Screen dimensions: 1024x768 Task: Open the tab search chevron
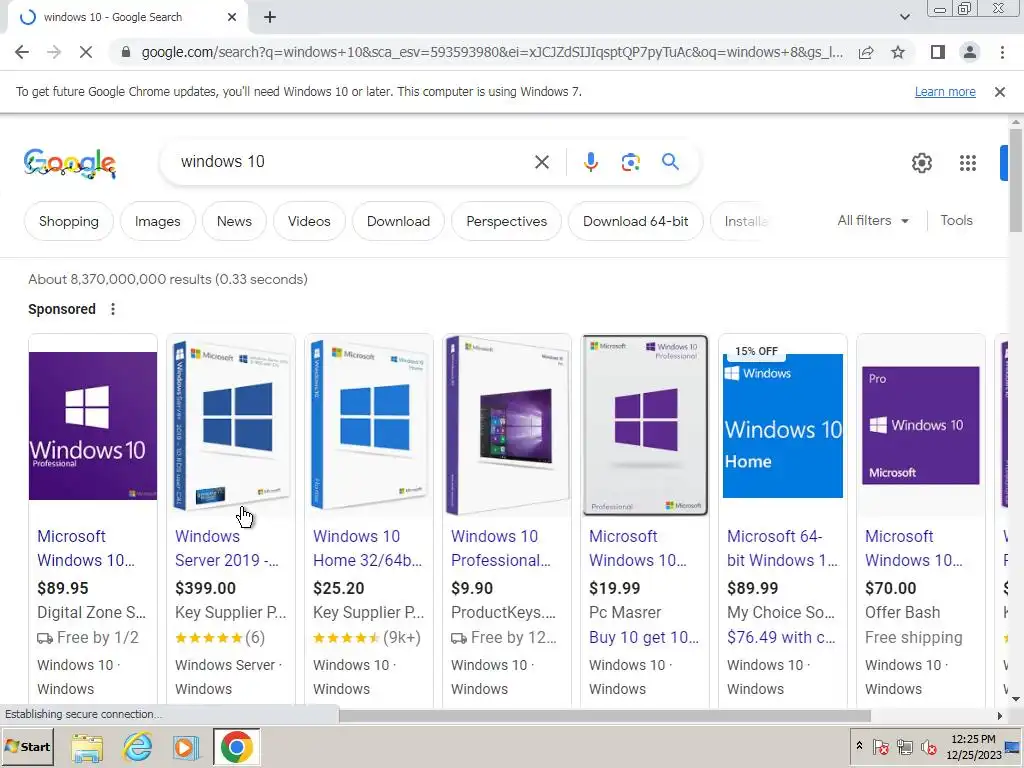pyautogui.click(x=904, y=18)
